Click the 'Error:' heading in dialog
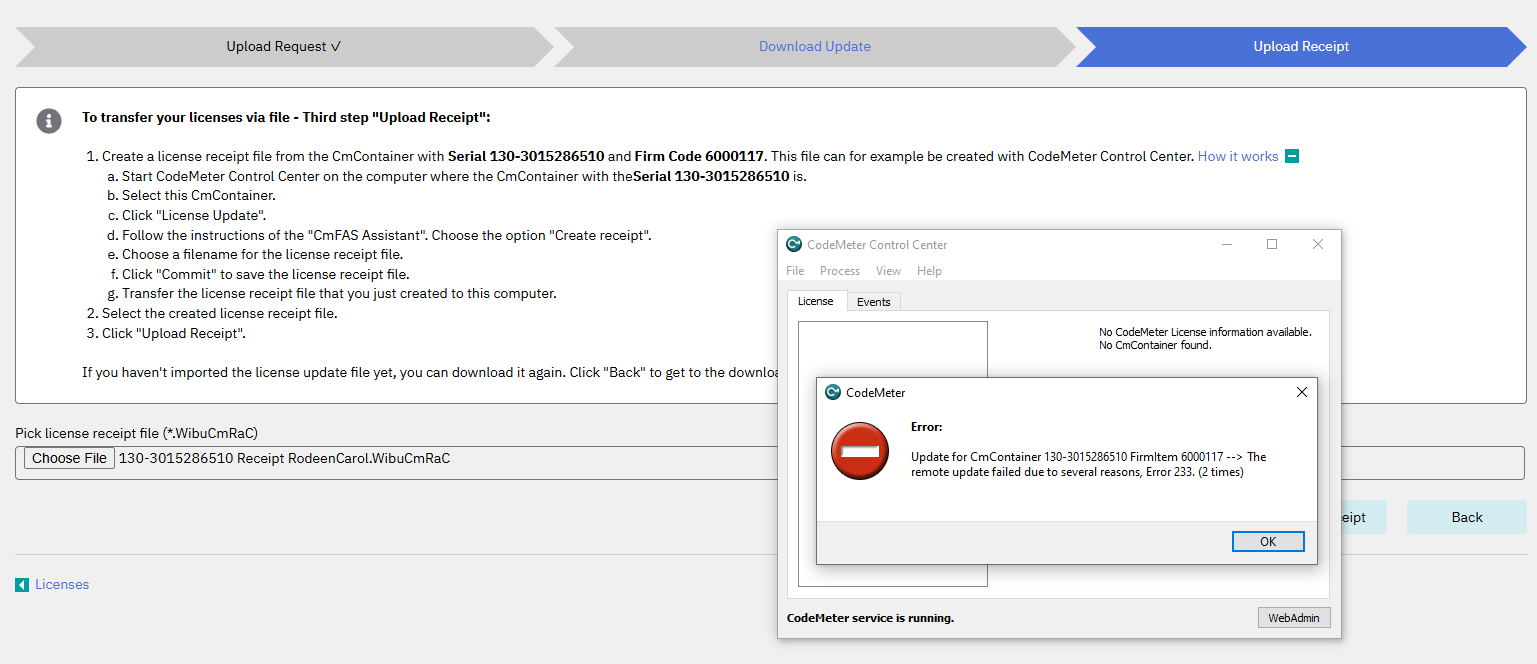This screenshot has width=1537, height=664. point(927,427)
